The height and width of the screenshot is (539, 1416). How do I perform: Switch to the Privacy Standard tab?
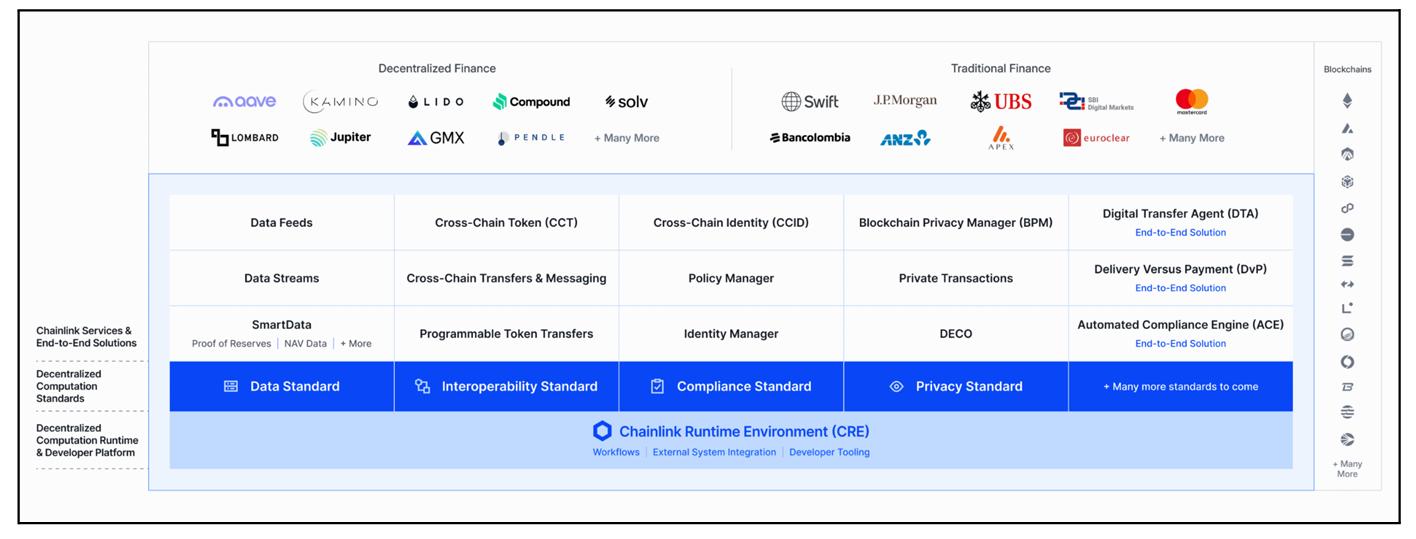pyautogui.click(x=956, y=386)
